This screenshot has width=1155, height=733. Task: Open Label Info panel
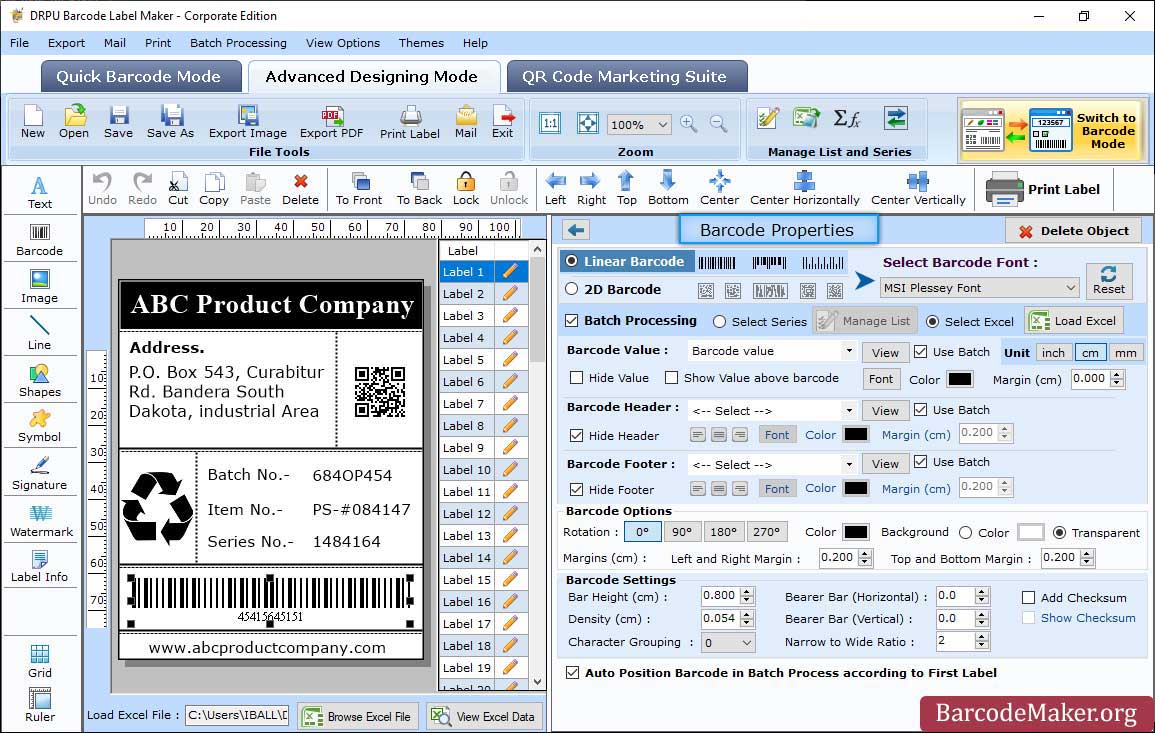(40, 566)
